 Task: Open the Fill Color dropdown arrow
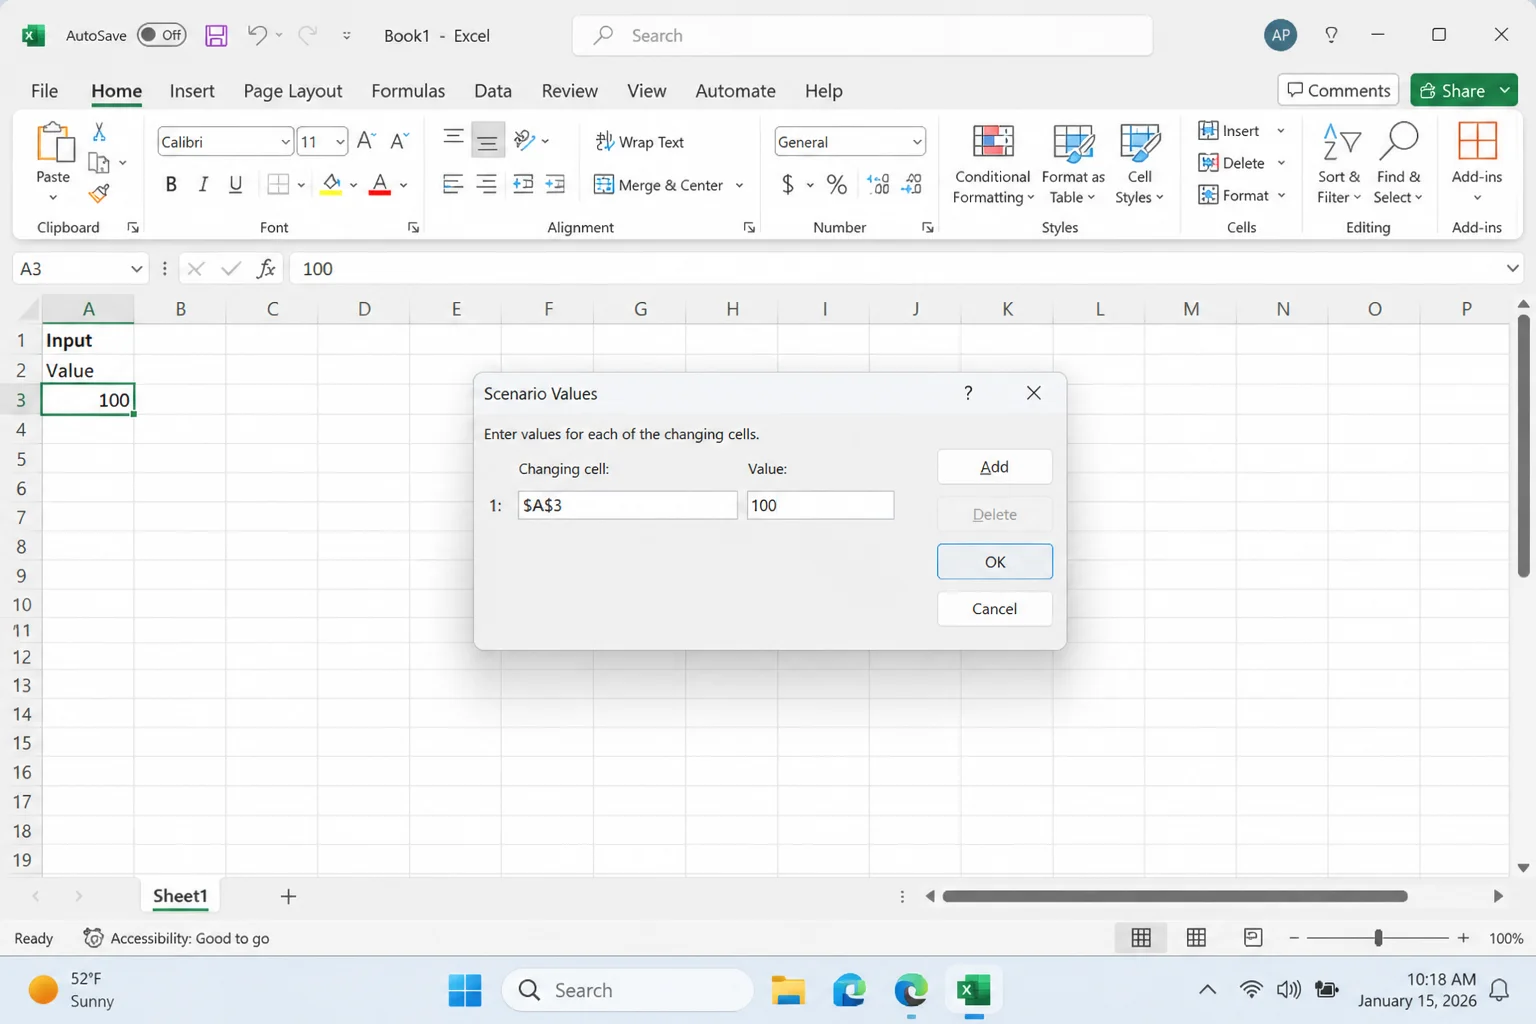point(353,185)
